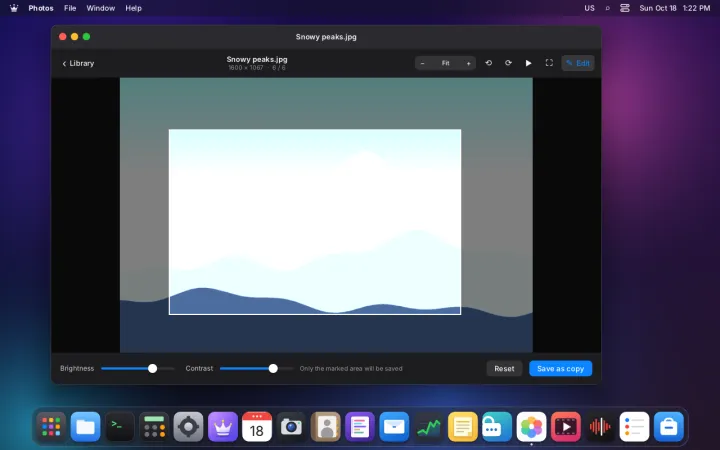Click the Photos app icon in dock
720x450 pixels.
click(x=531, y=427)
